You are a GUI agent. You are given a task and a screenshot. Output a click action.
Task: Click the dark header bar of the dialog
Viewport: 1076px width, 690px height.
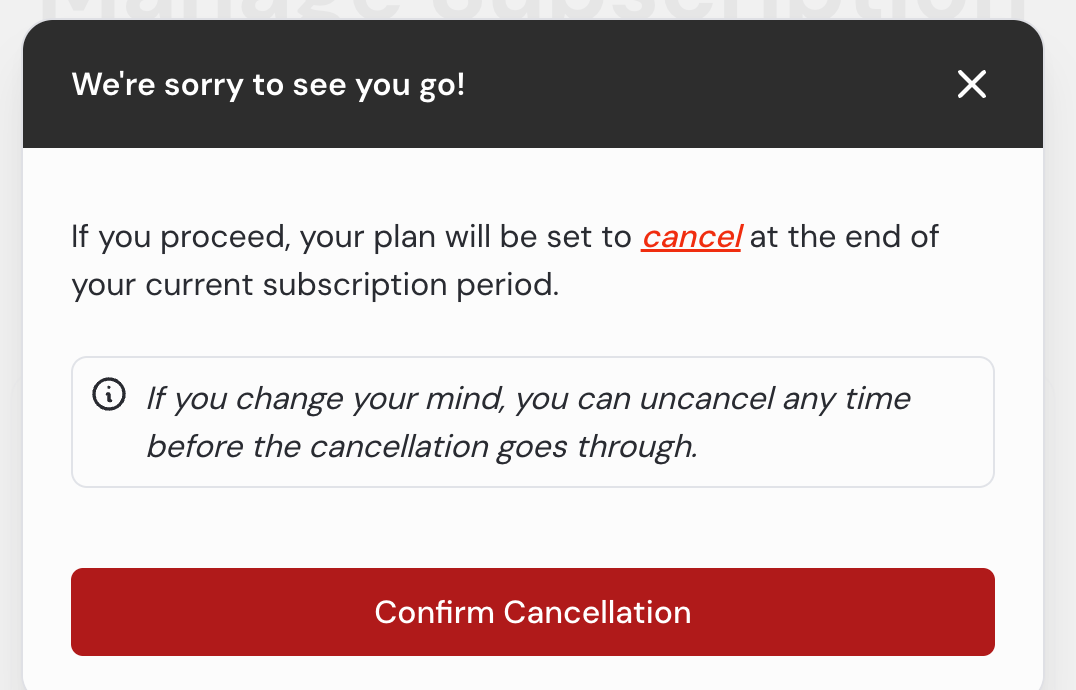coord(533,84)
